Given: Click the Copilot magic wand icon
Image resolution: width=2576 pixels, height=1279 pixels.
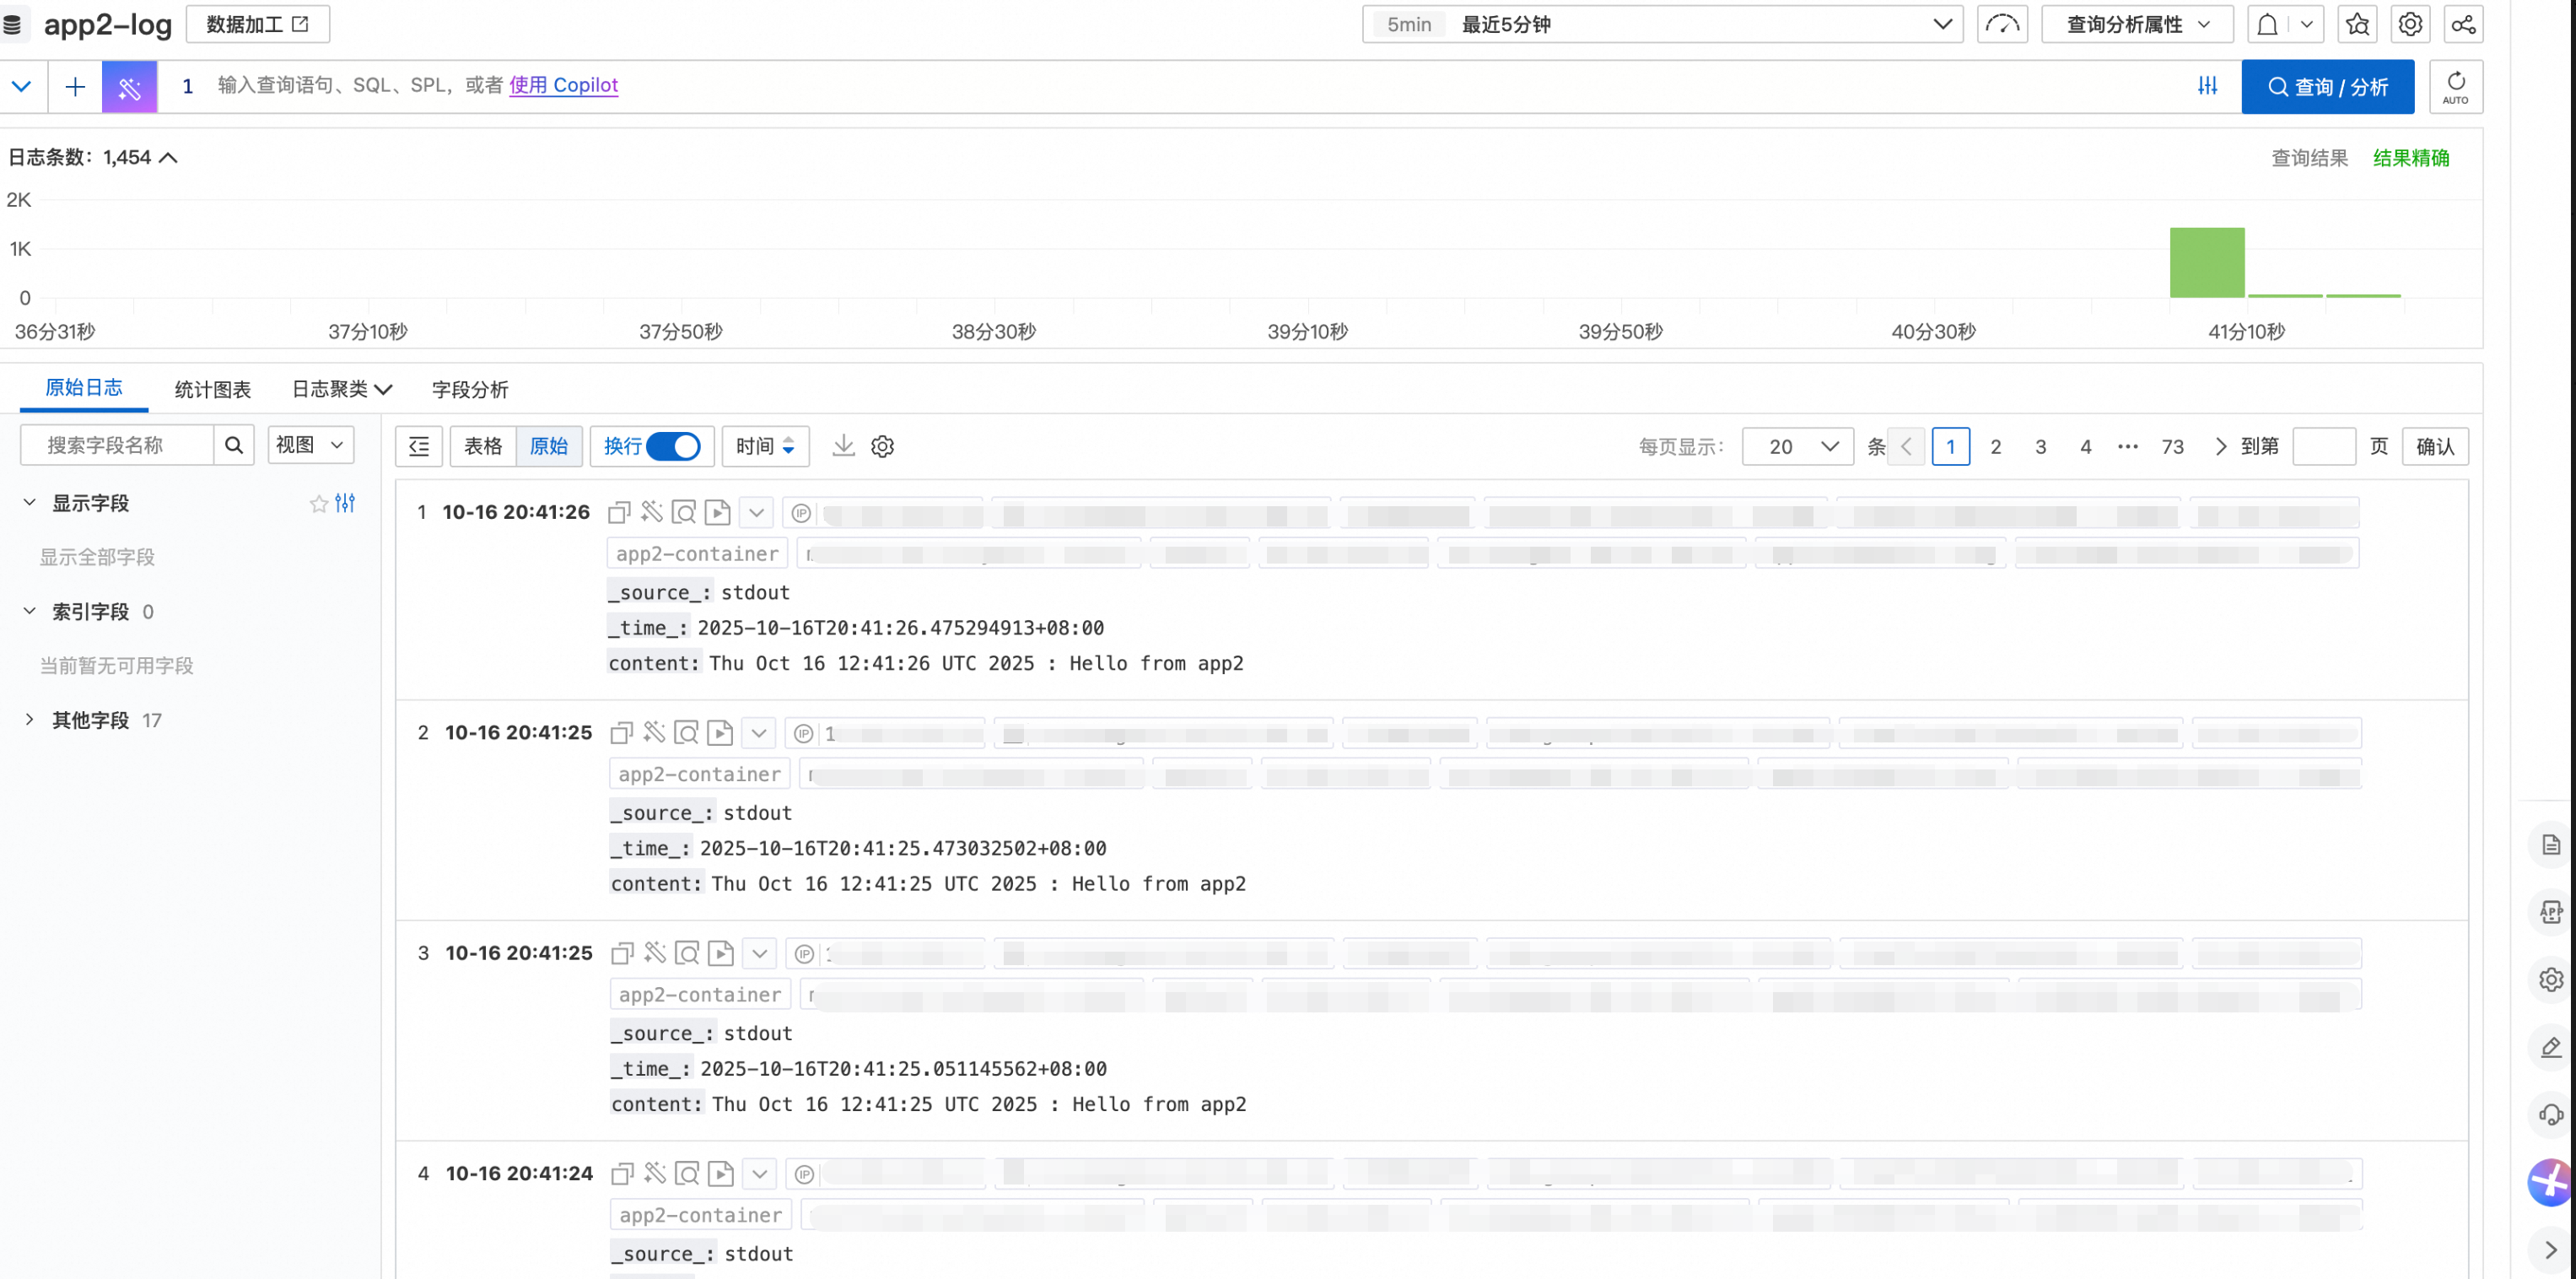Looking at the screenshot, I should (129, 86).
